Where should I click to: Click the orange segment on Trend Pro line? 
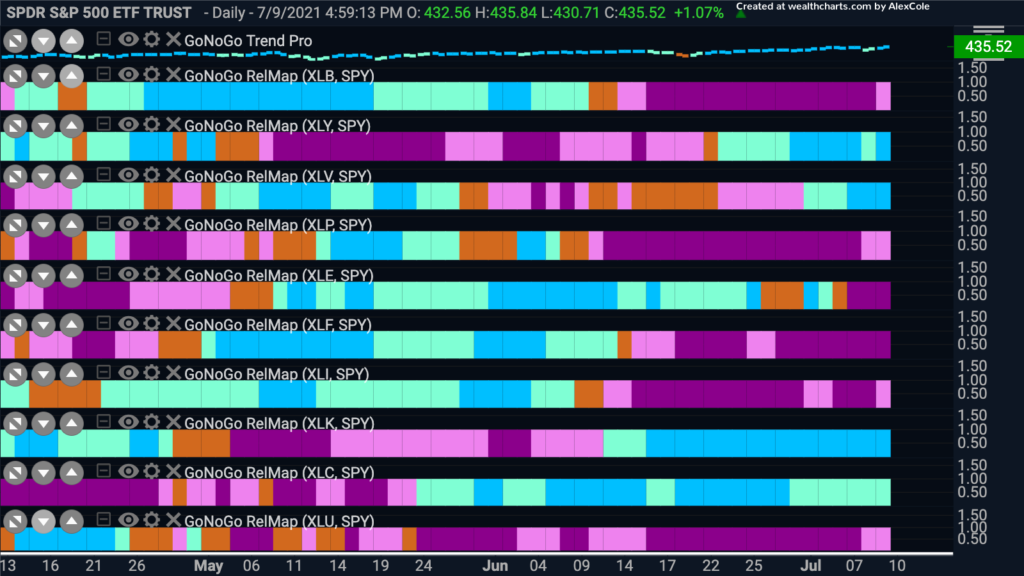point(682,55)
